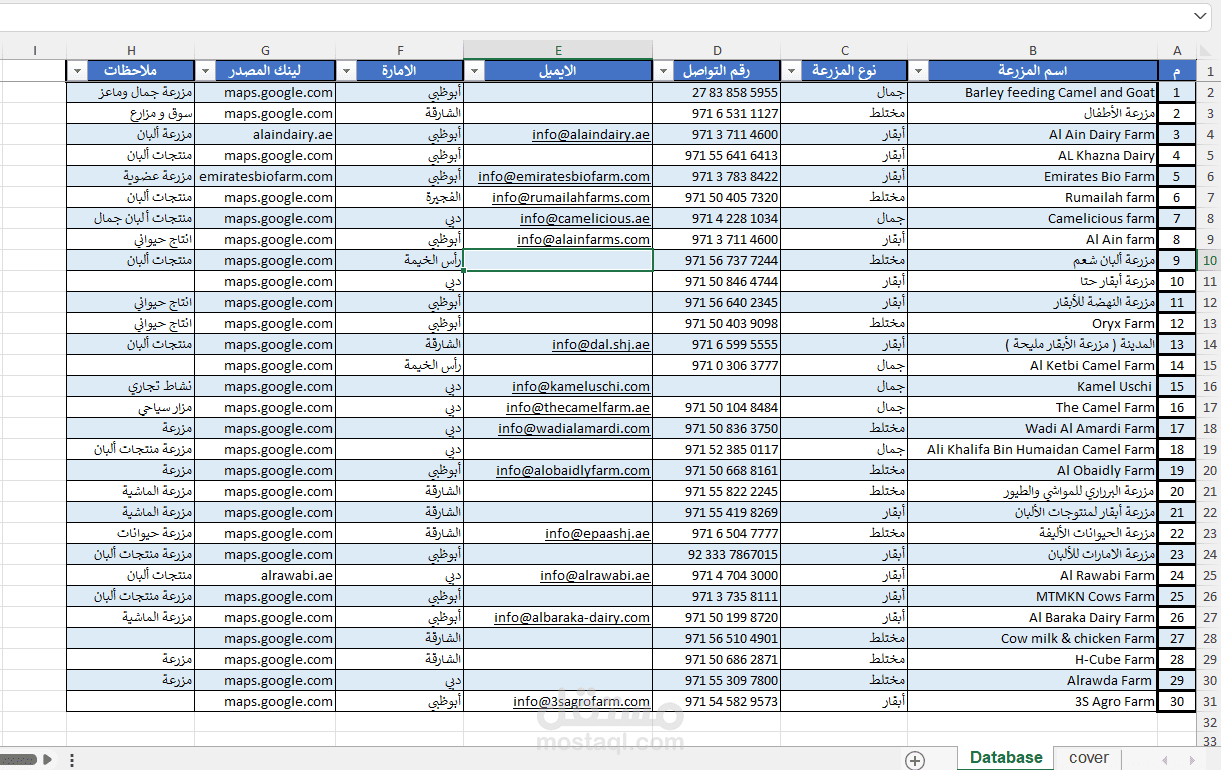Open the info@albaraka-dairy.com email link
The height and width of the screenshot is (770, 1221).
(x=572, y=617)
